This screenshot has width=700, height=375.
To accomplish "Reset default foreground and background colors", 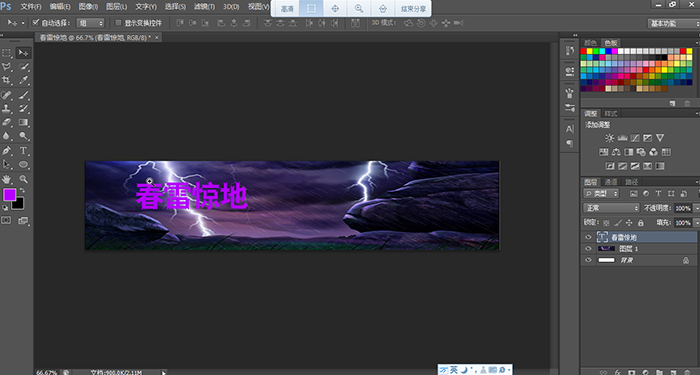I will point(5,208).
